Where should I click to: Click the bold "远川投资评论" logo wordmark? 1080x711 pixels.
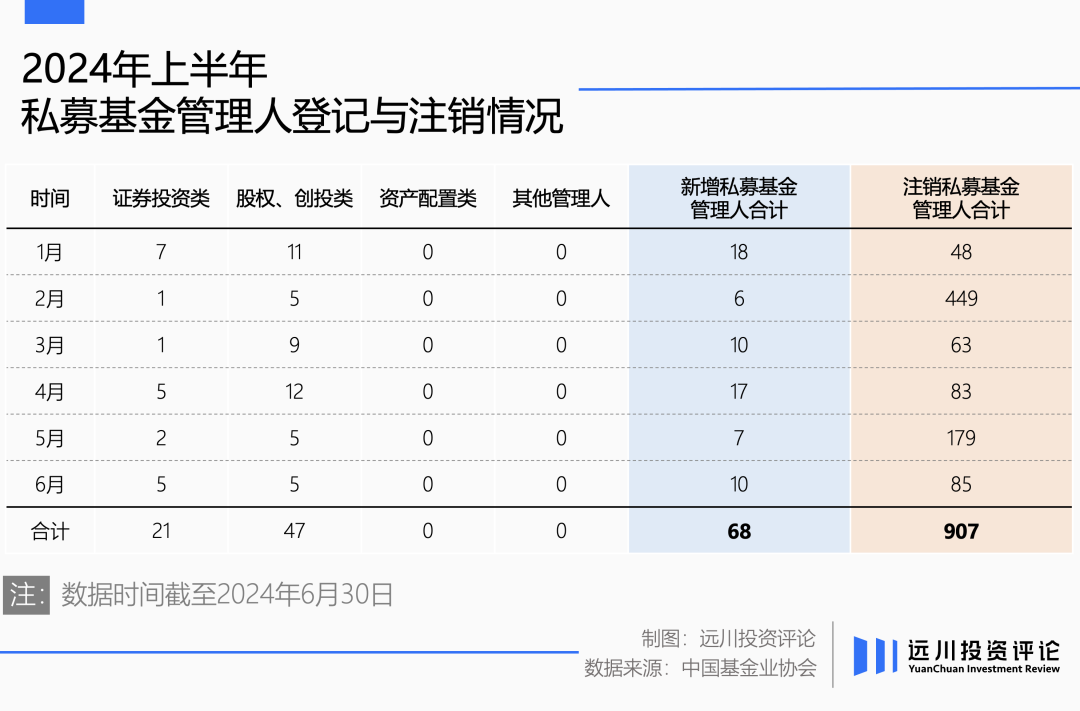pos(984,650)
